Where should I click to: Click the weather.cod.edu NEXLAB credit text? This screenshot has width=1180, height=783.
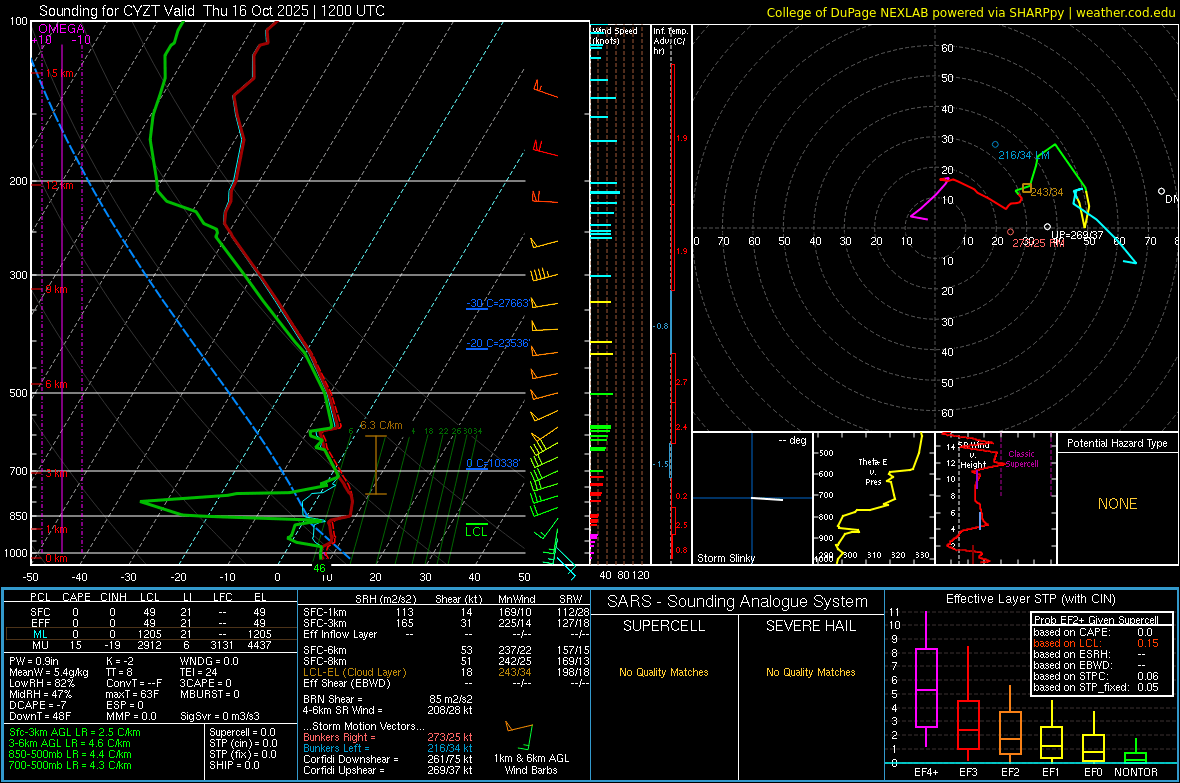pyautogui.click(x=970, y=12)
